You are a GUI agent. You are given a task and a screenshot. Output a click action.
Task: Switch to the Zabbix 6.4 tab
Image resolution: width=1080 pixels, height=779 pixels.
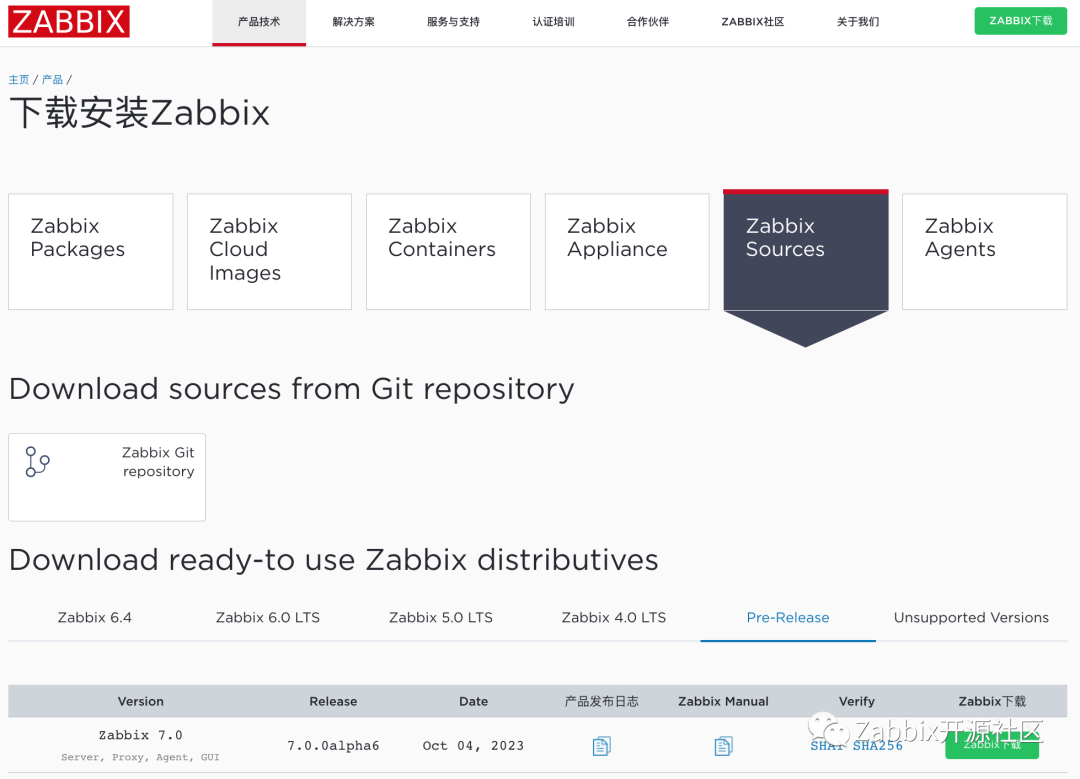pos(95,618)
